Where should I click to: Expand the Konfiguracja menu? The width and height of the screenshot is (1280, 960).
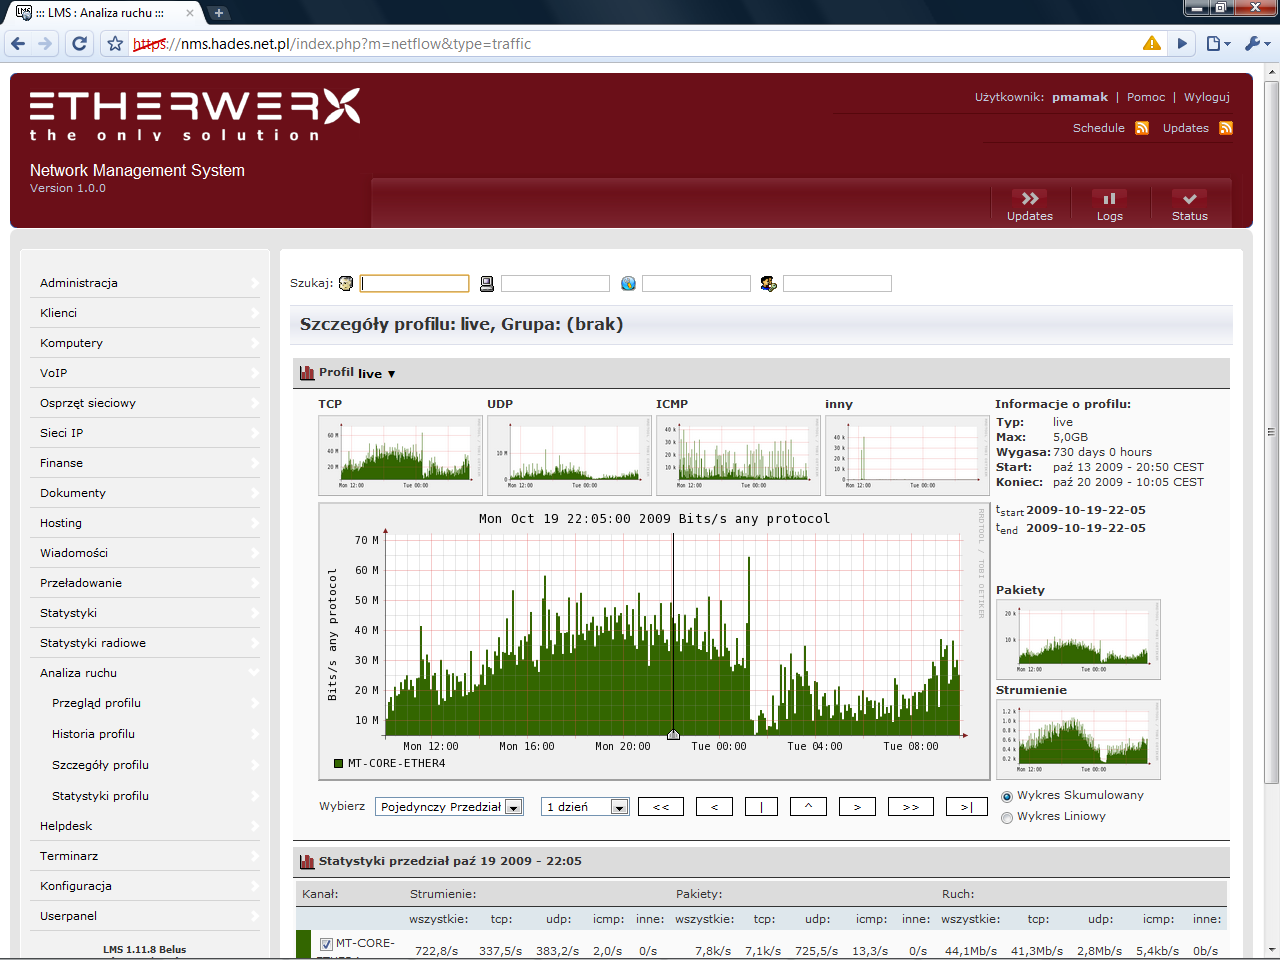tap(145, 886)
